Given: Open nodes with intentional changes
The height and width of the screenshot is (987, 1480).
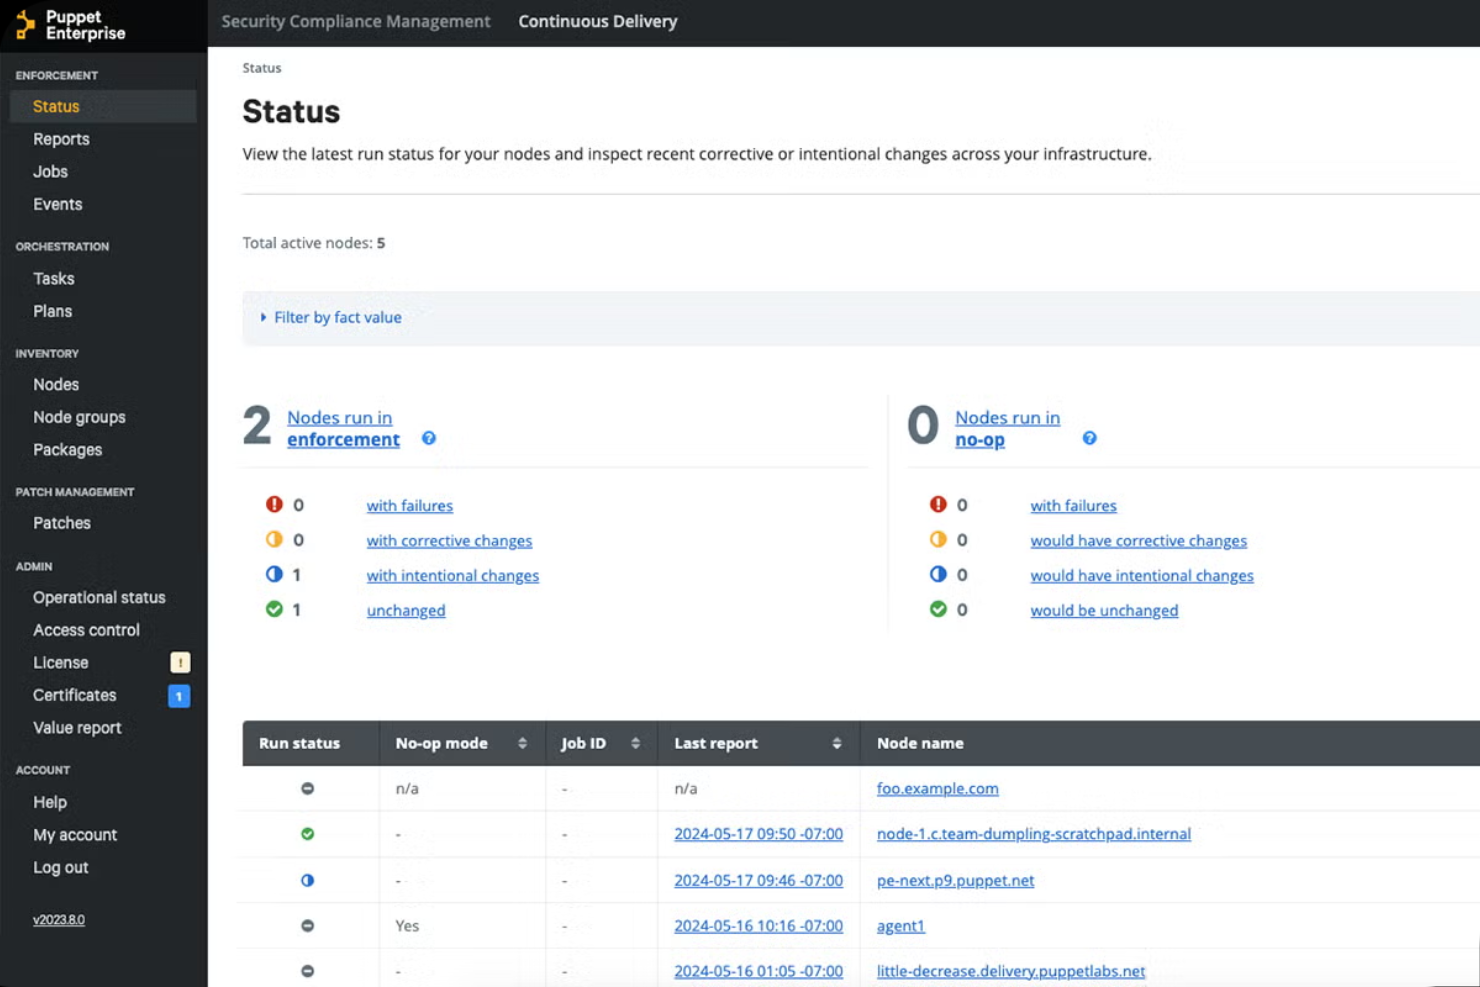Looking at the screenshot, I should pyautogui.click(x=452, y=575).
